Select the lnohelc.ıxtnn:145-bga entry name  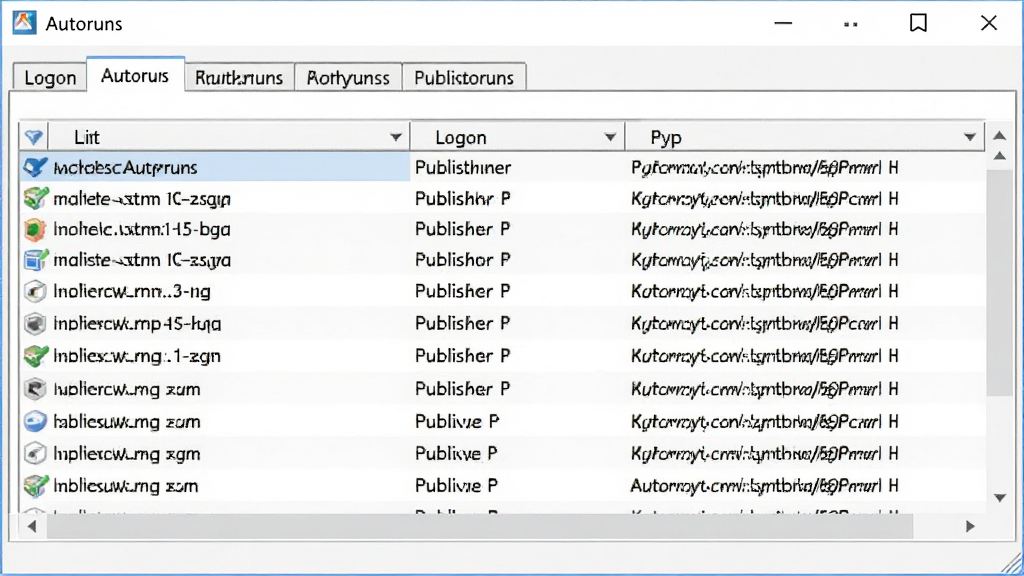[x=142, y=229]
